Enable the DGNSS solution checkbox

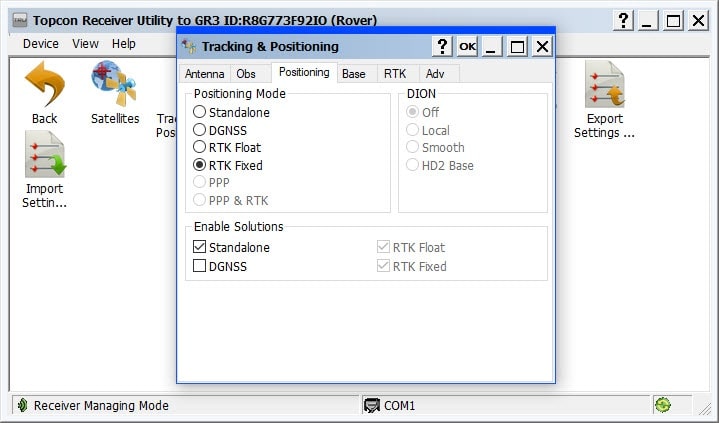click(x=200, y=266)
